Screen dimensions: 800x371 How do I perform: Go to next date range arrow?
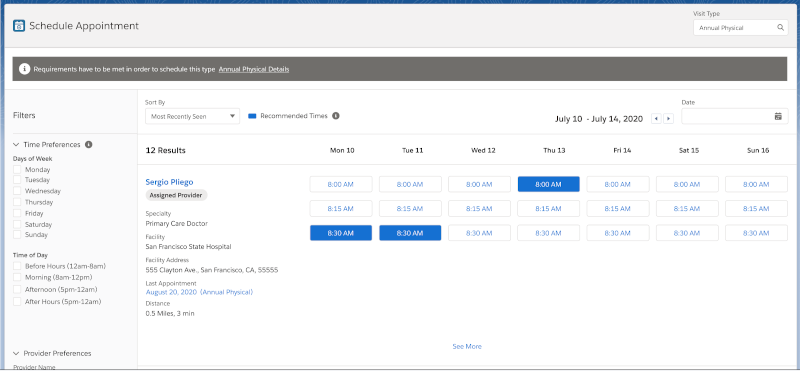pos(668,118)
